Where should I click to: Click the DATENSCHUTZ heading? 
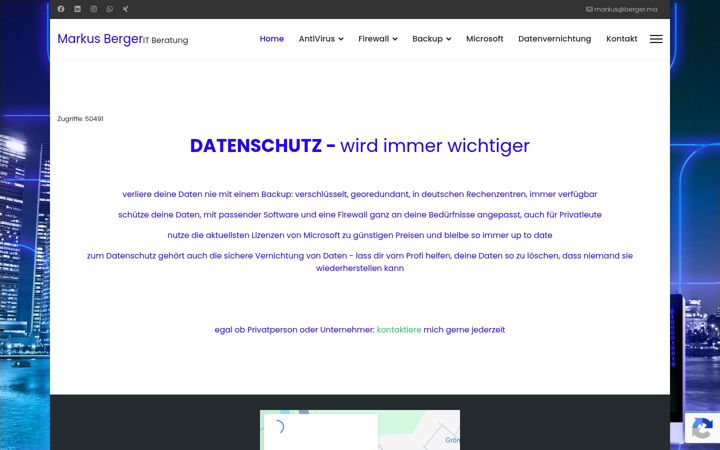coord(360,146)
